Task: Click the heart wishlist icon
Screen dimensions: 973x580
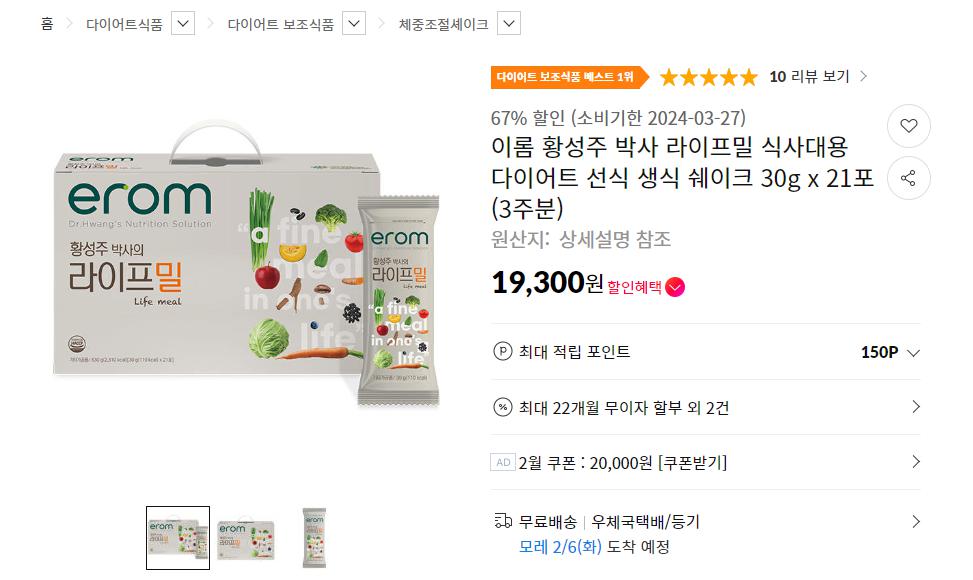Action: click(909, 126)
